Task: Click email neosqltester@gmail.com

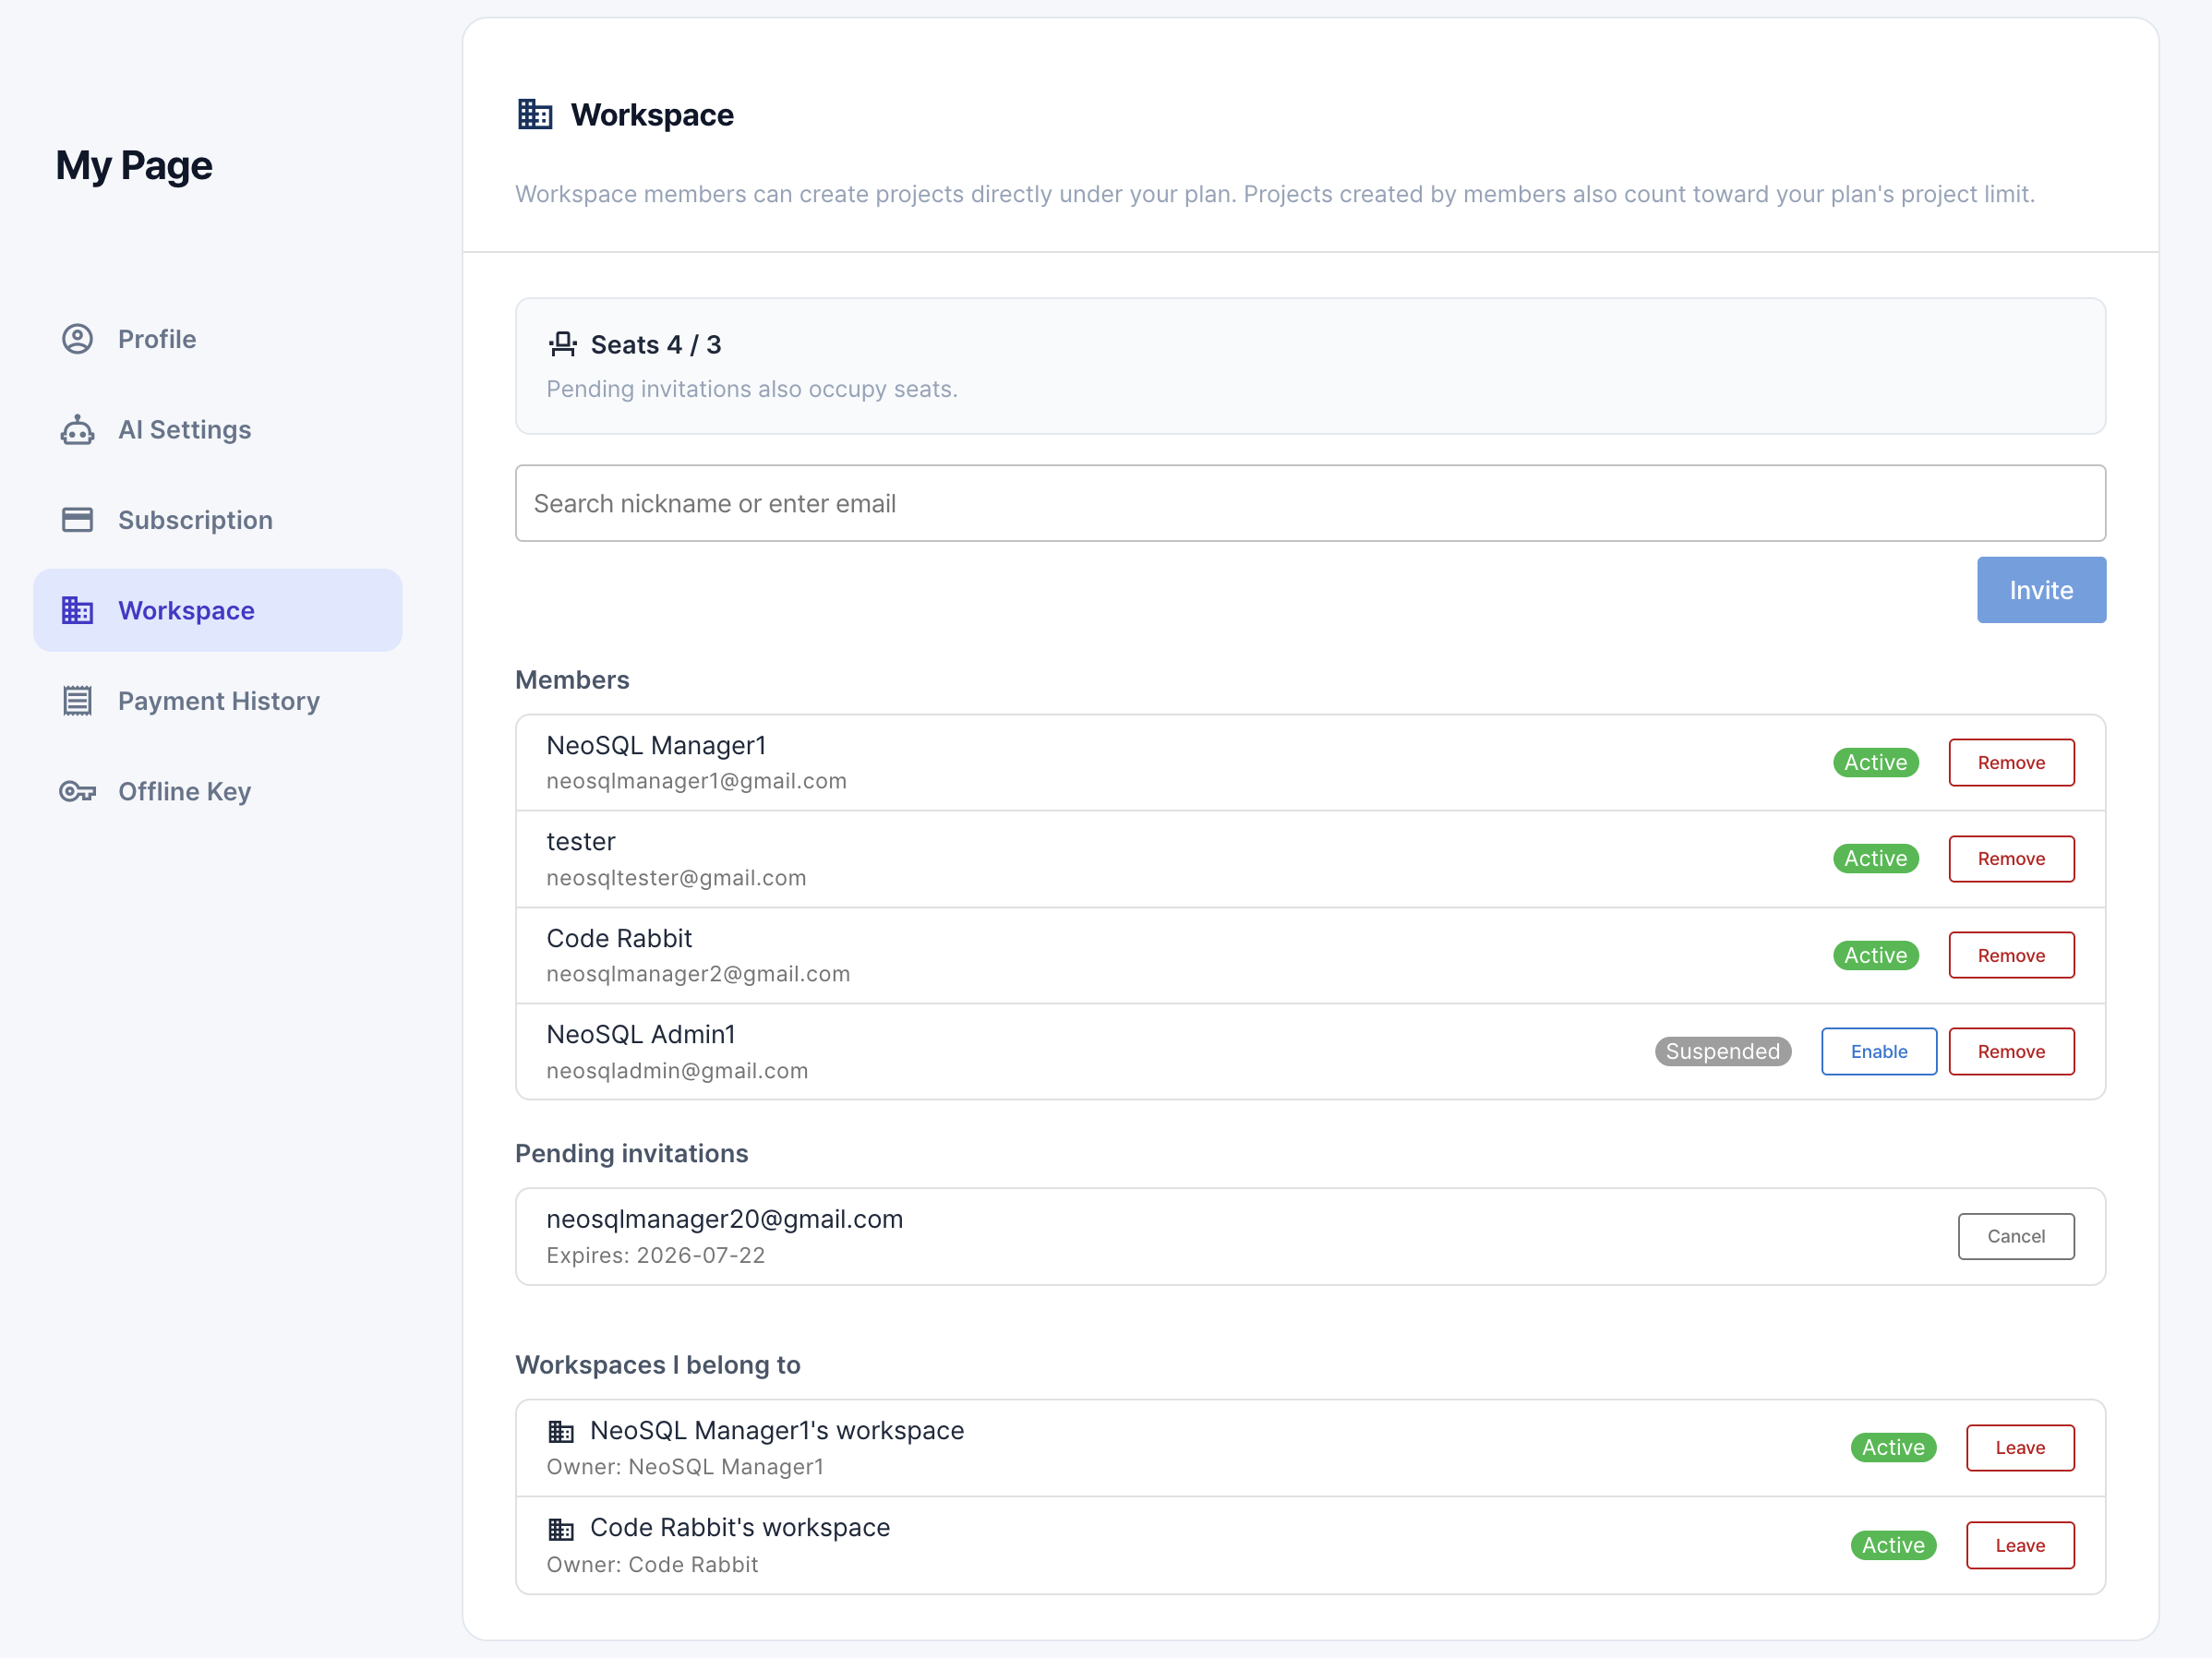Action: (676, 878)
